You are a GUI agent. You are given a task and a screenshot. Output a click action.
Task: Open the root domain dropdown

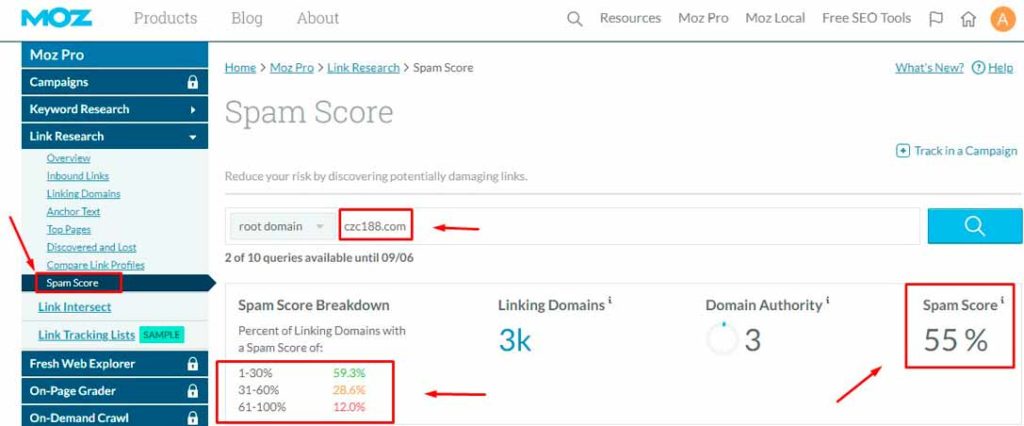tap(282, 227)
